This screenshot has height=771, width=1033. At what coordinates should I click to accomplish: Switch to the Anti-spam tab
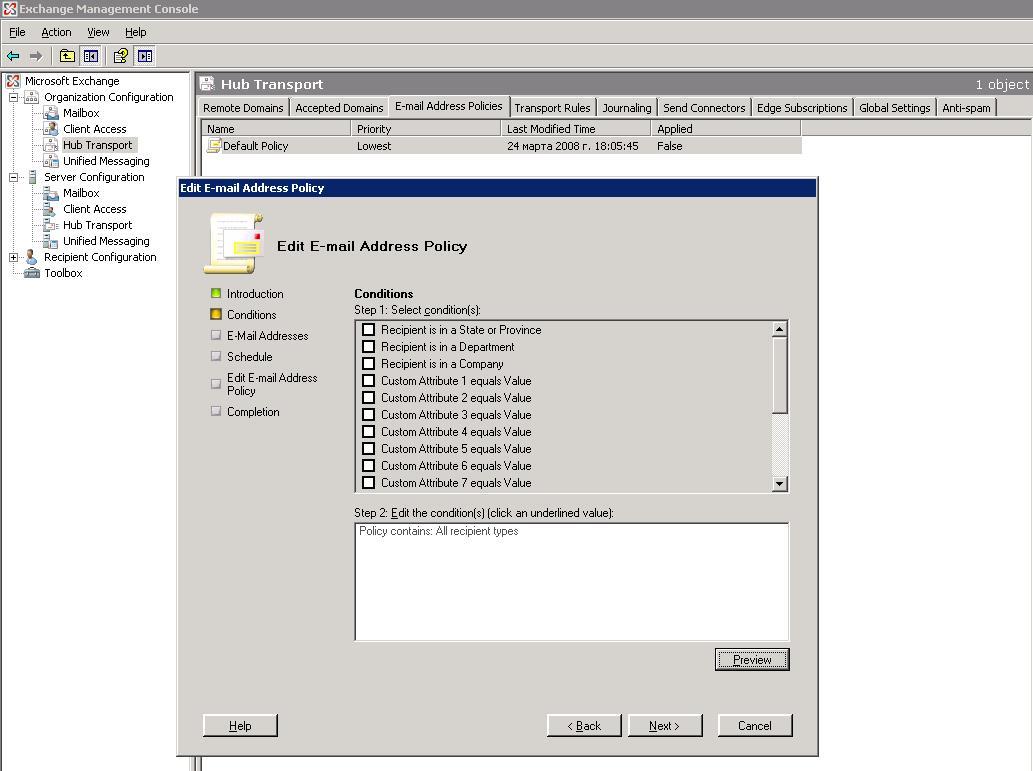click(966, 108)
